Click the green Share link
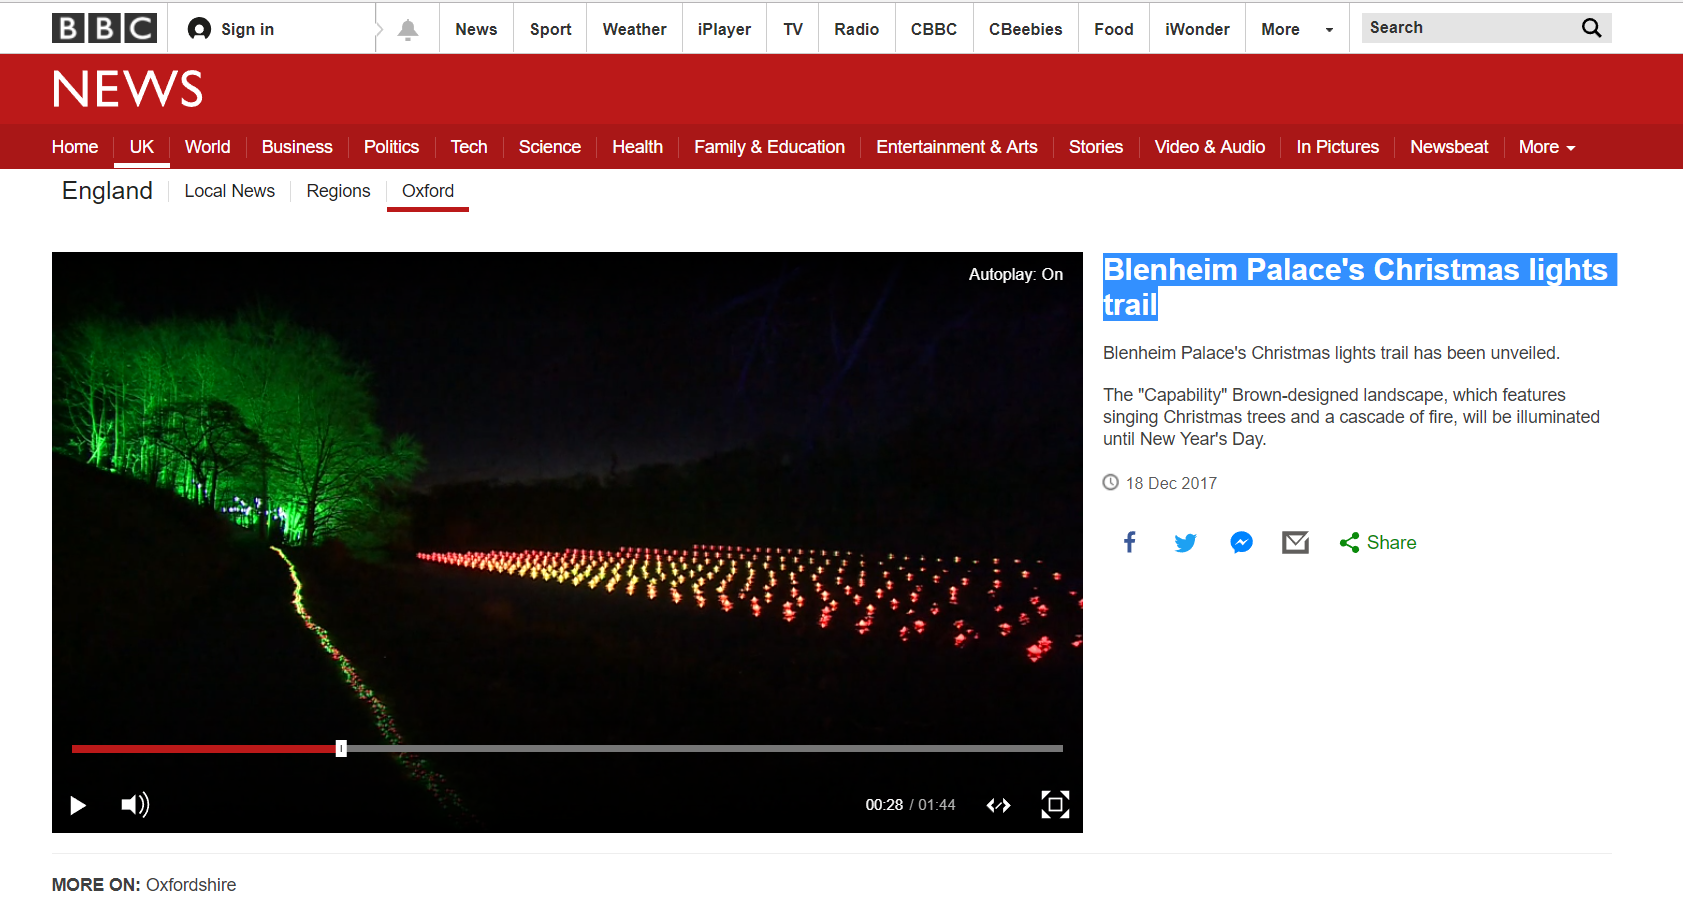This screenshot has width=1683, height=908. pos(1378,542)
